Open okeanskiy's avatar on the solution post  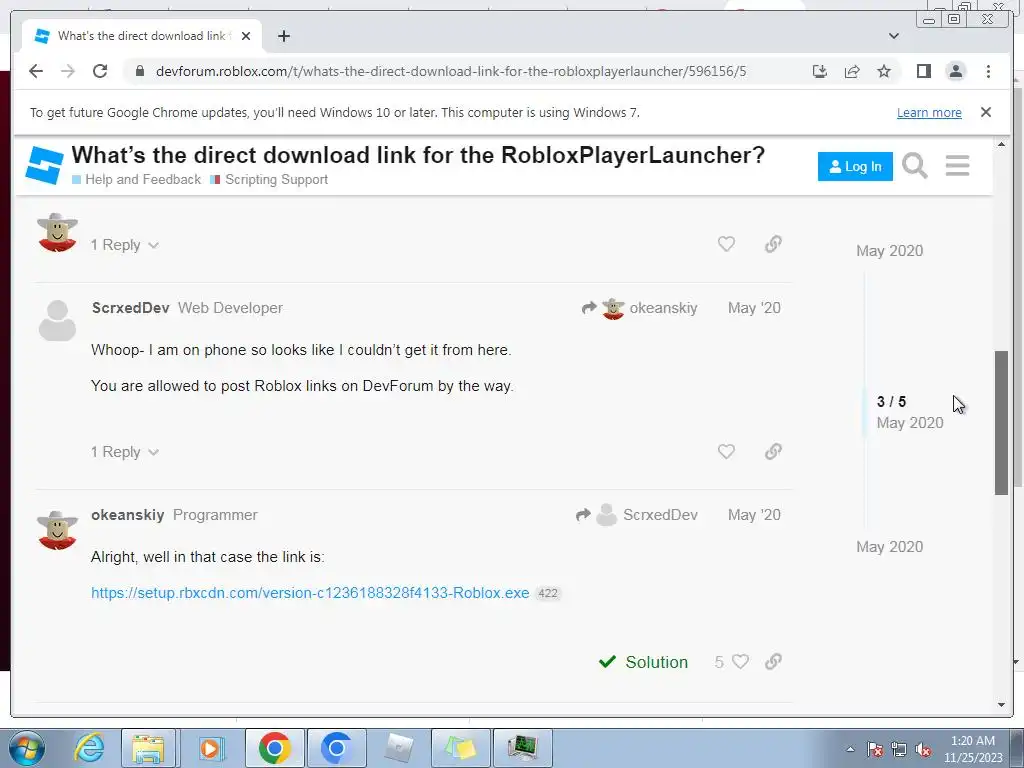[x=57, y=530]
